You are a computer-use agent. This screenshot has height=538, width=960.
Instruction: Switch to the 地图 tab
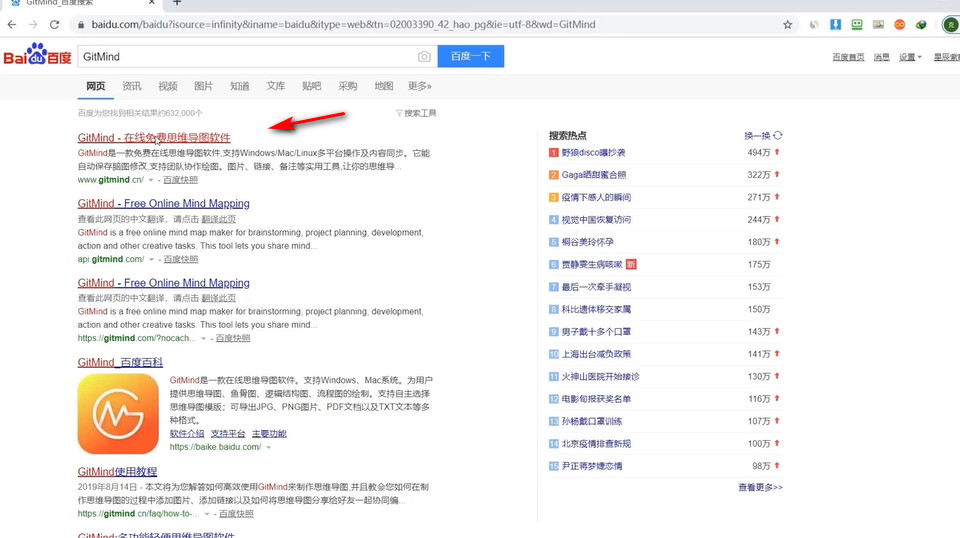pyautogui.click(x=384, y=86)
